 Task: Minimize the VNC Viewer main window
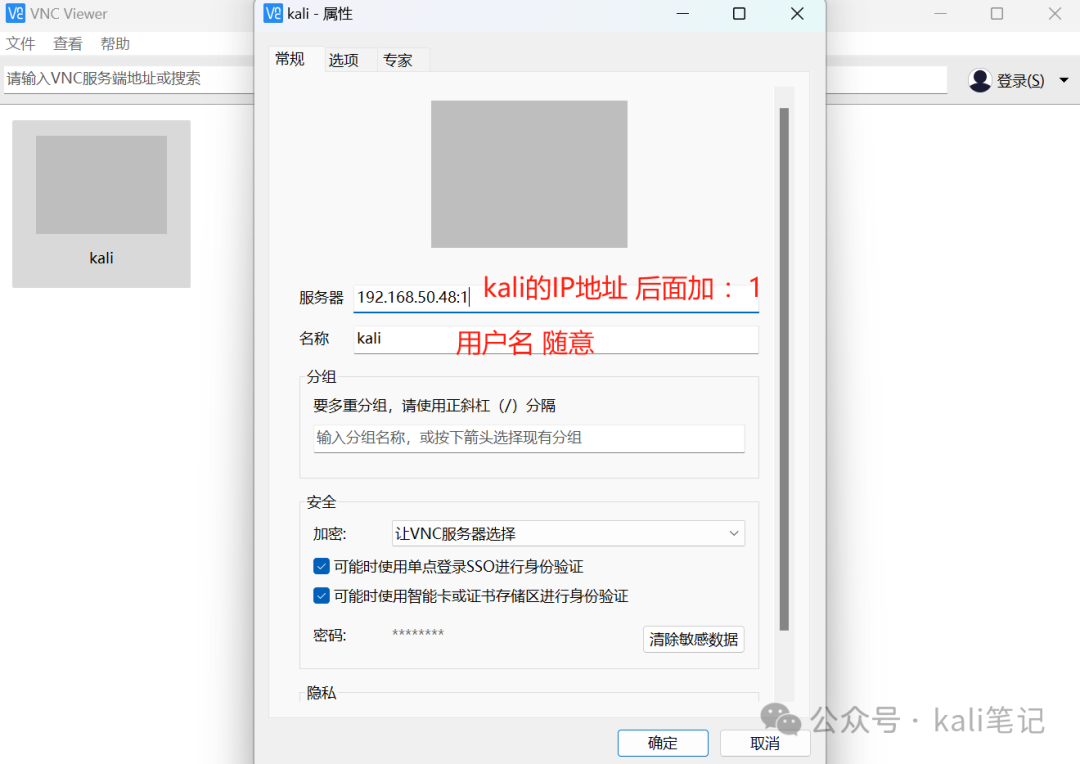(x=940, y=14)
